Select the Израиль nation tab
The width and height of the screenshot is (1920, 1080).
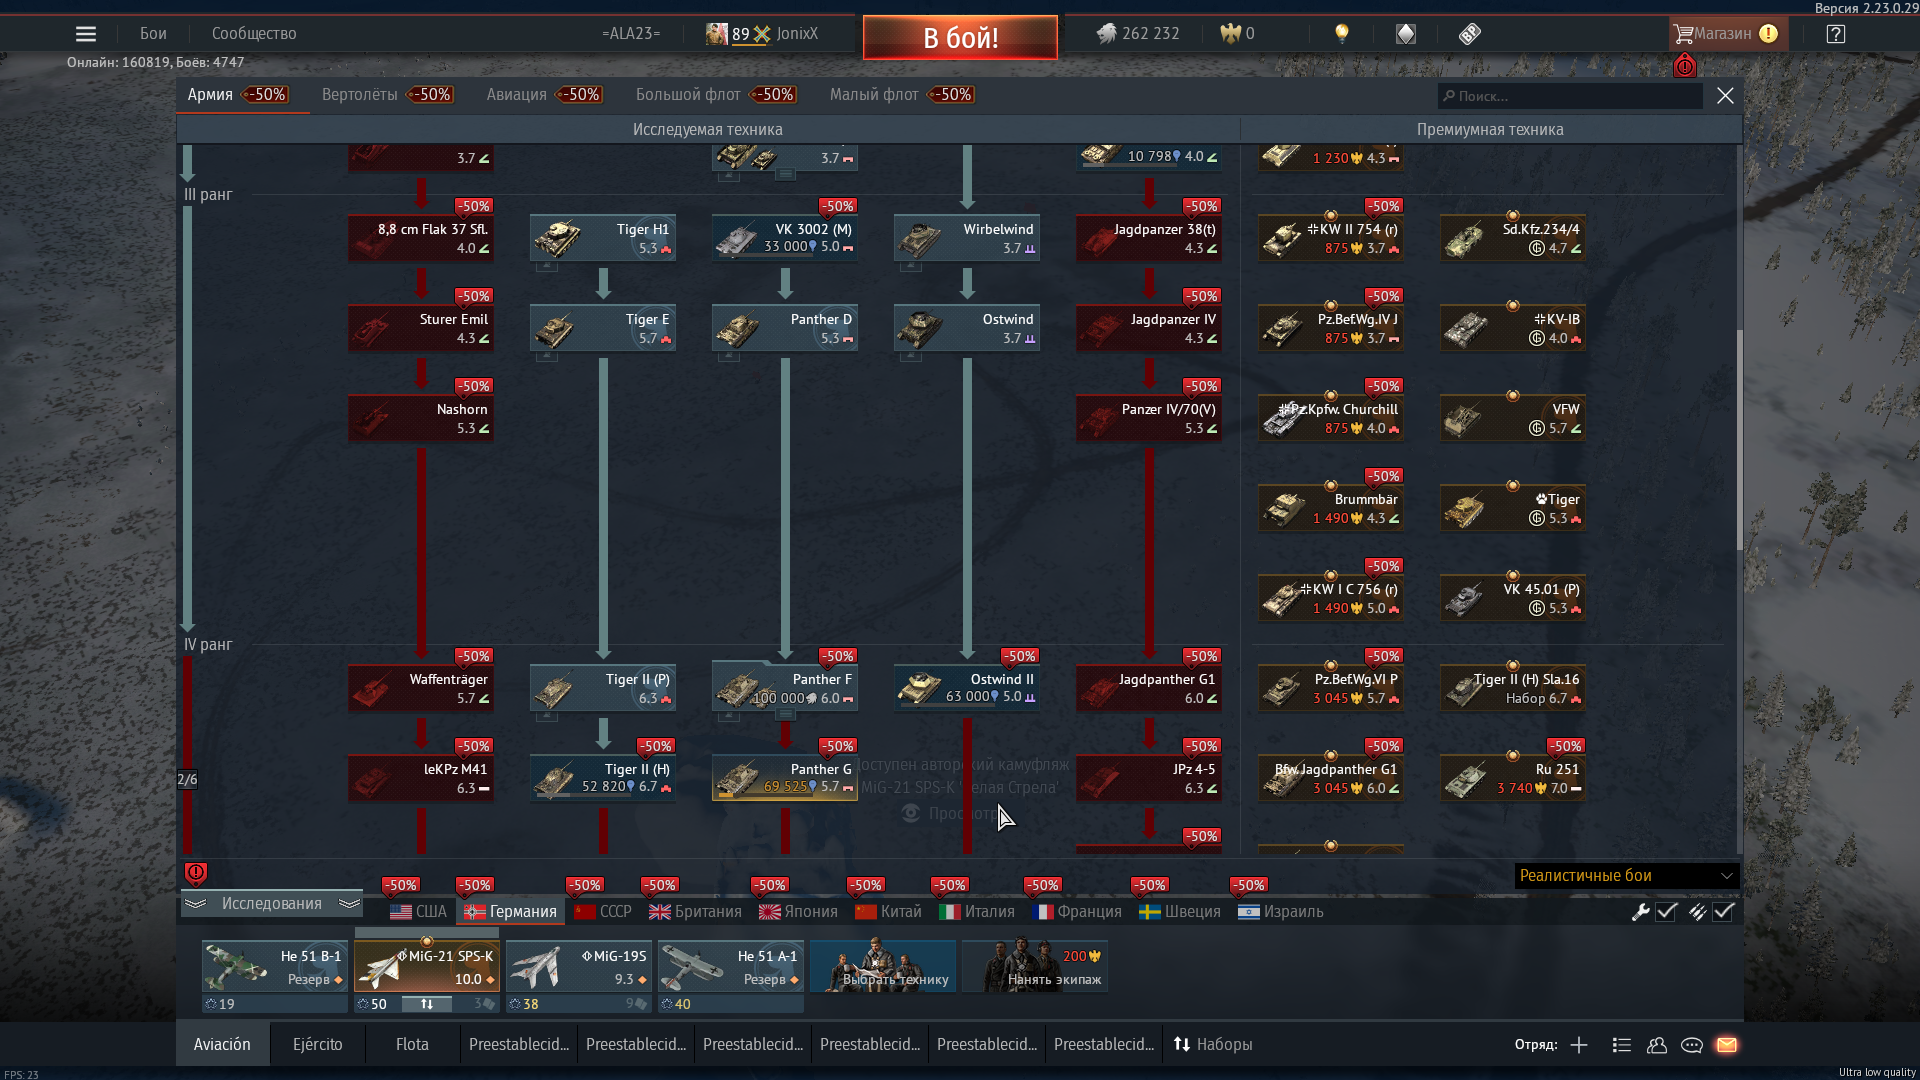tap(1281, 912)
